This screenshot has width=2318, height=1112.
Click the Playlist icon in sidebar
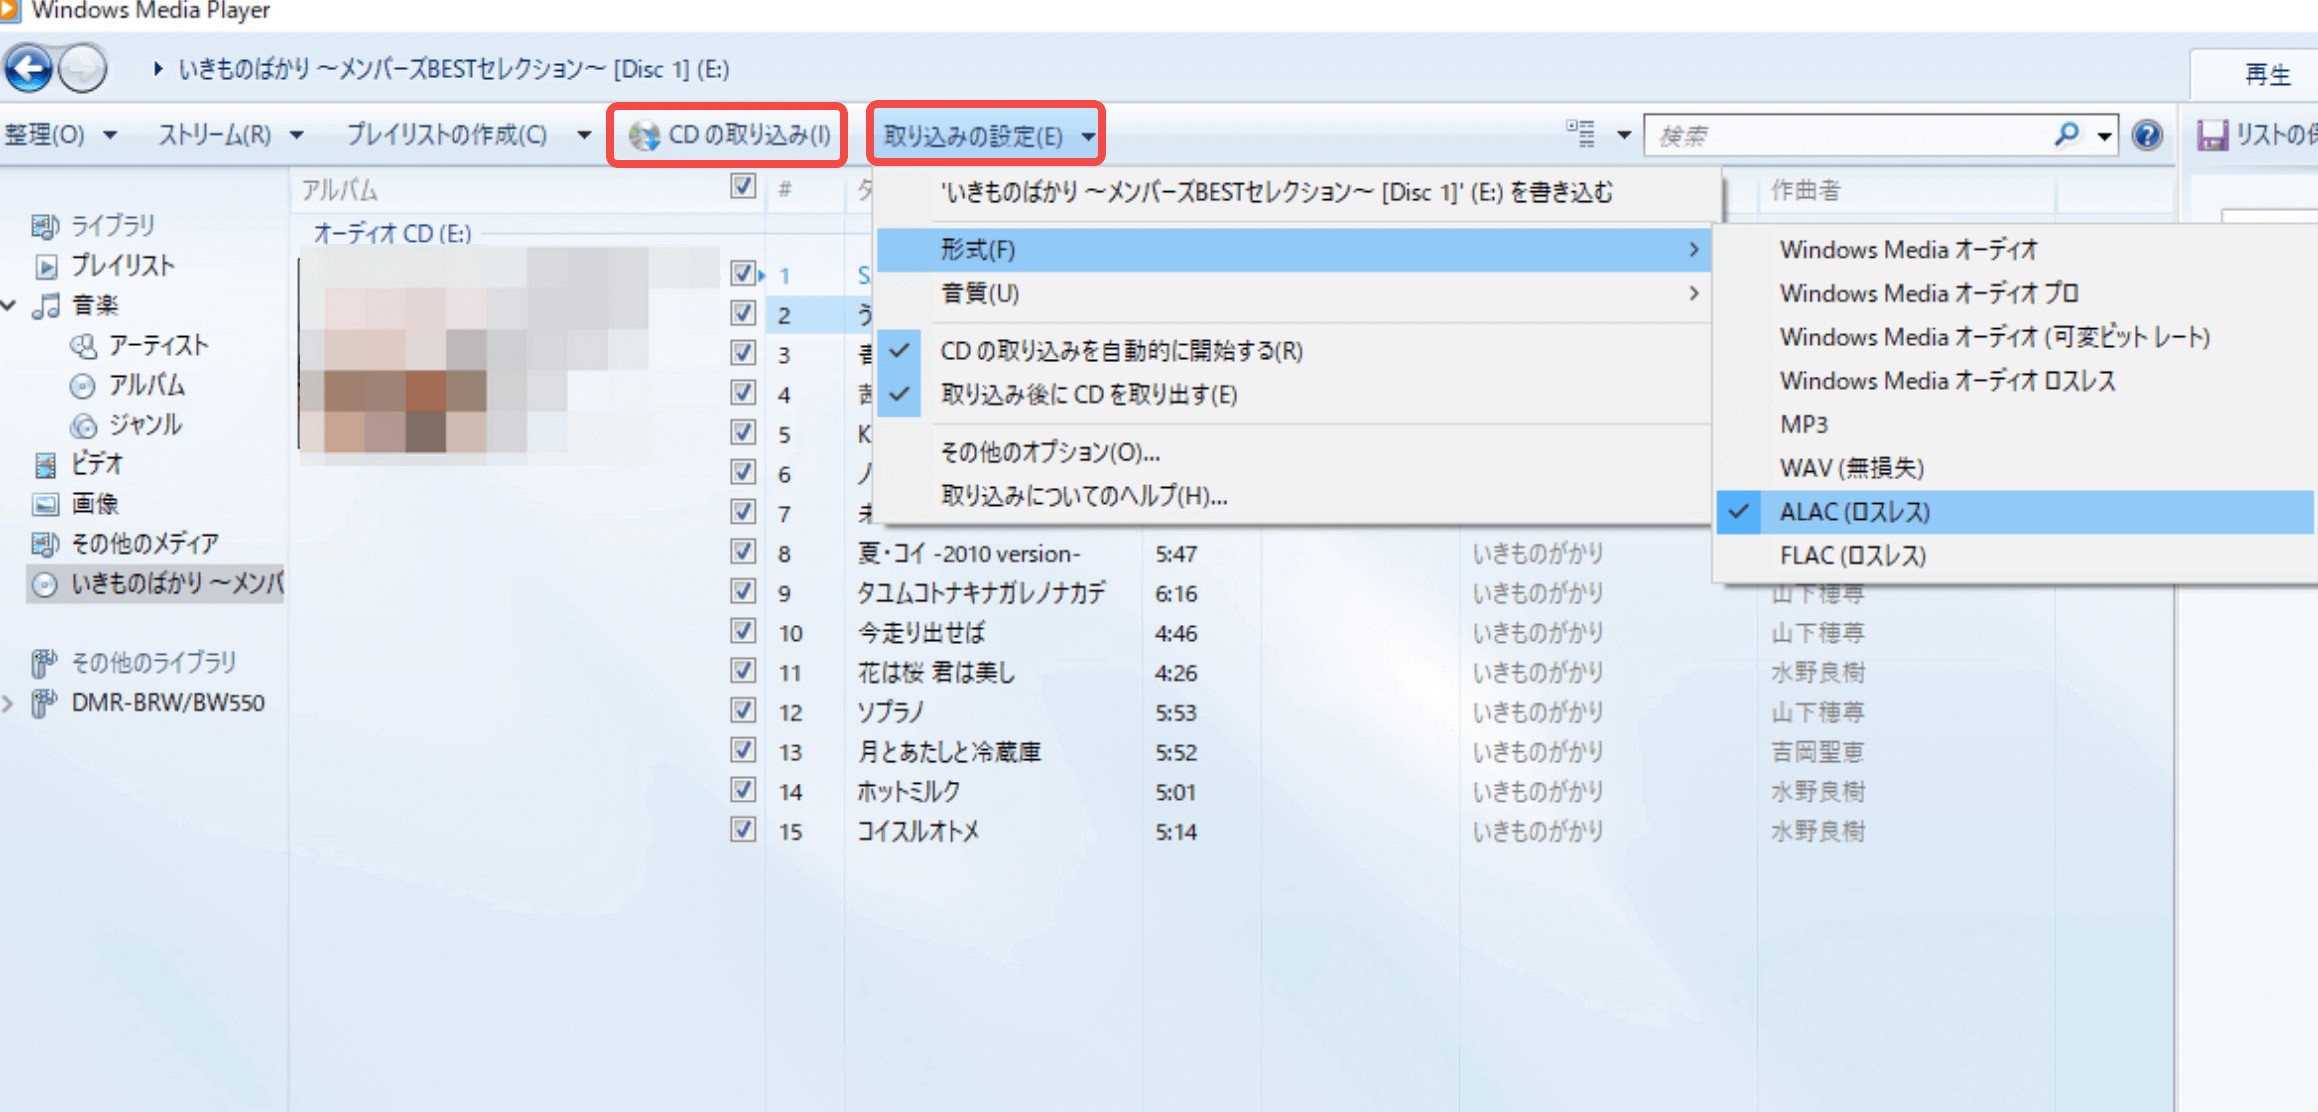(x=46, y=266)
